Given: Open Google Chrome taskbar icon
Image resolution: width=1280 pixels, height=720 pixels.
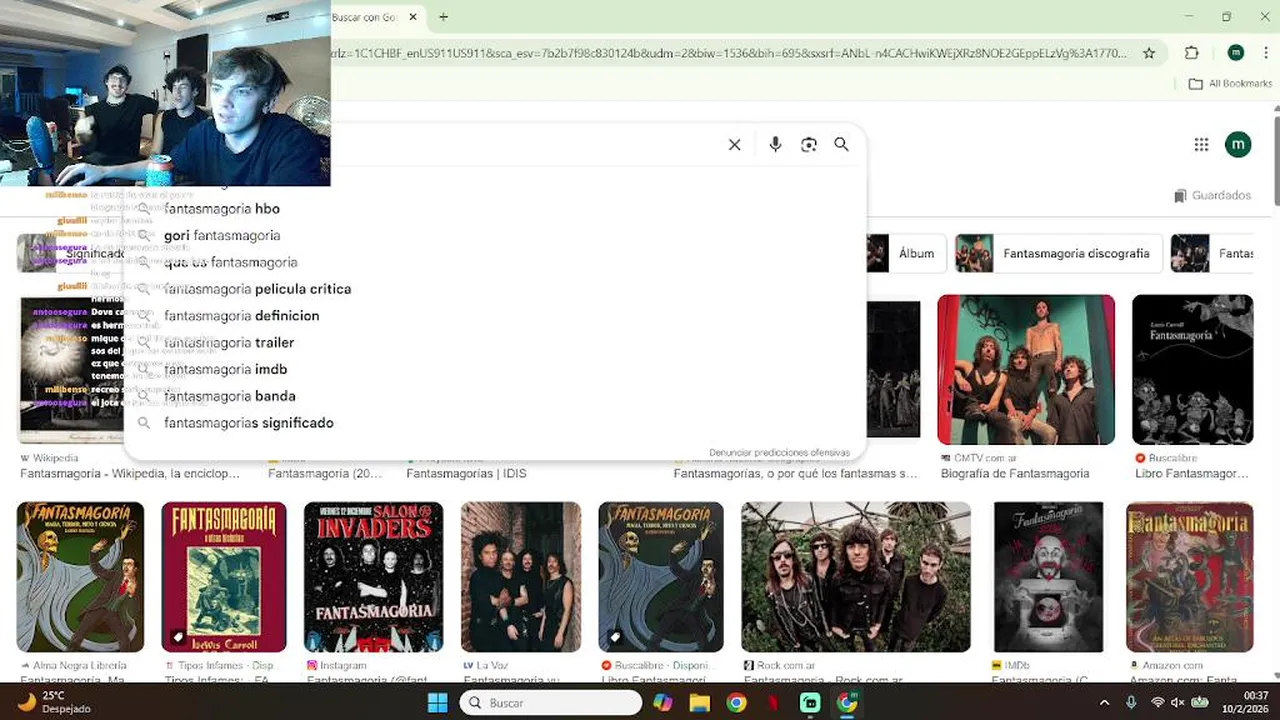Looking at the screenshot, I should pyautogui.click(x=736, y=703).
